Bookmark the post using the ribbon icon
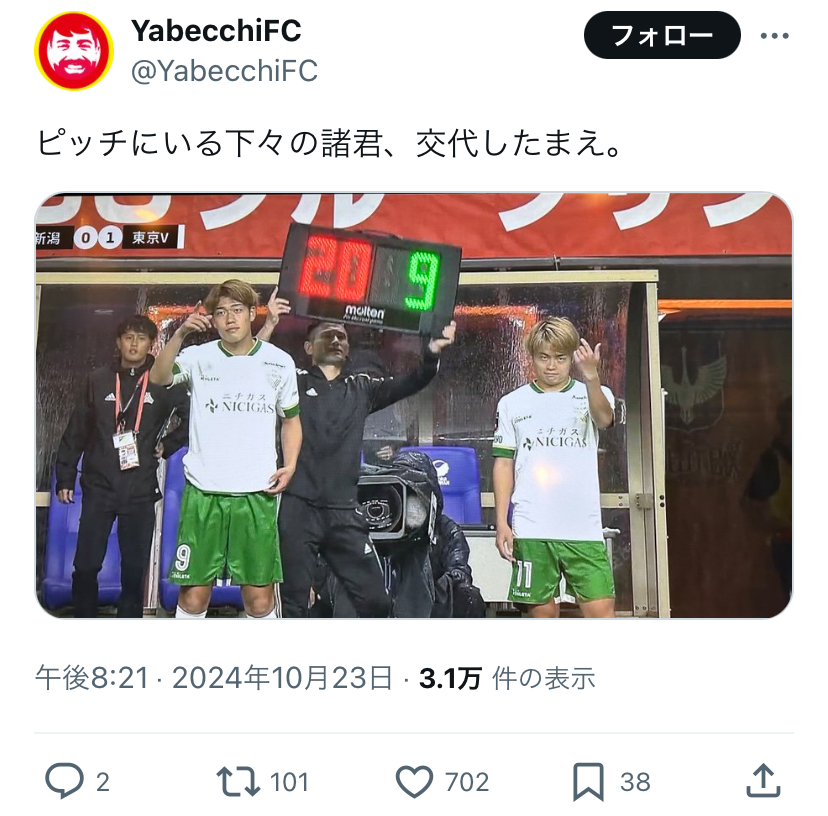 click(589, 782)
